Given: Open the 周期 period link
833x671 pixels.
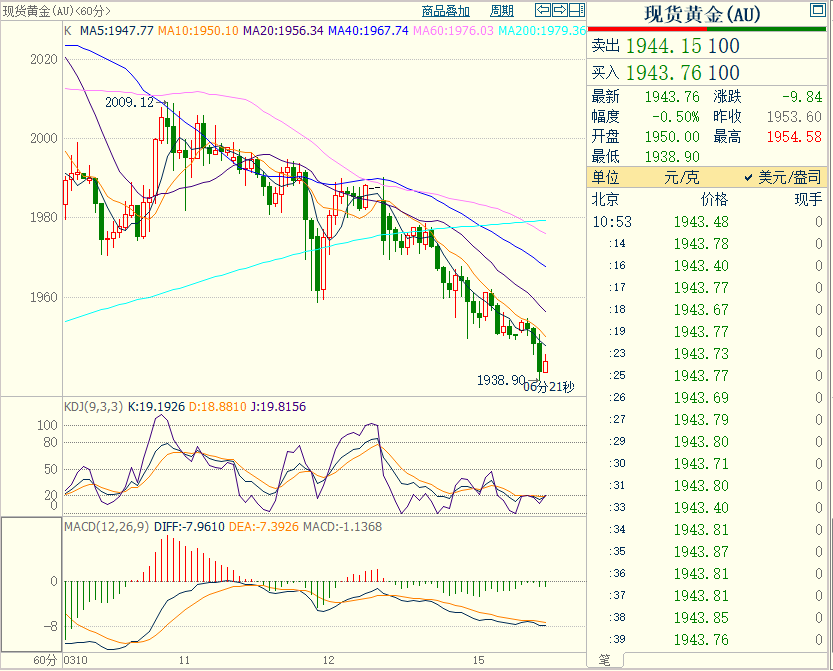Looking at the screenshot, I should coord(502,11).
